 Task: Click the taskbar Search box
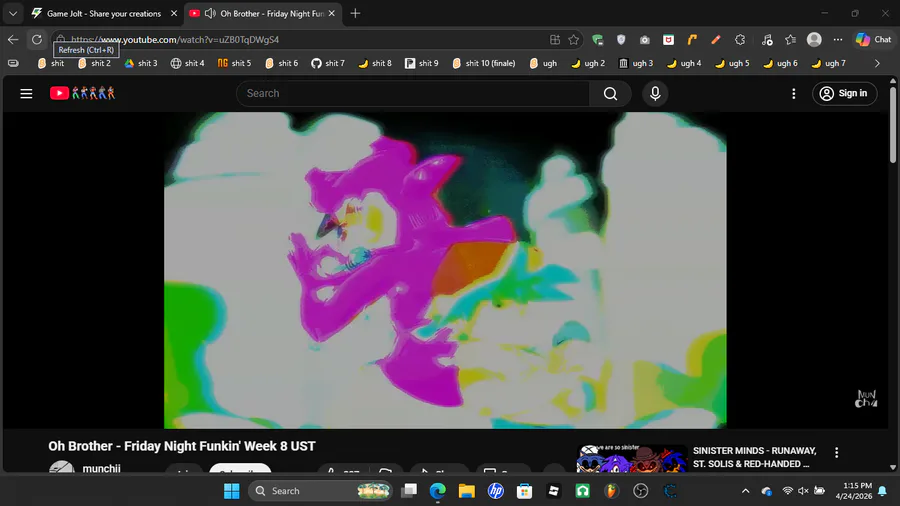click(320, 491)
